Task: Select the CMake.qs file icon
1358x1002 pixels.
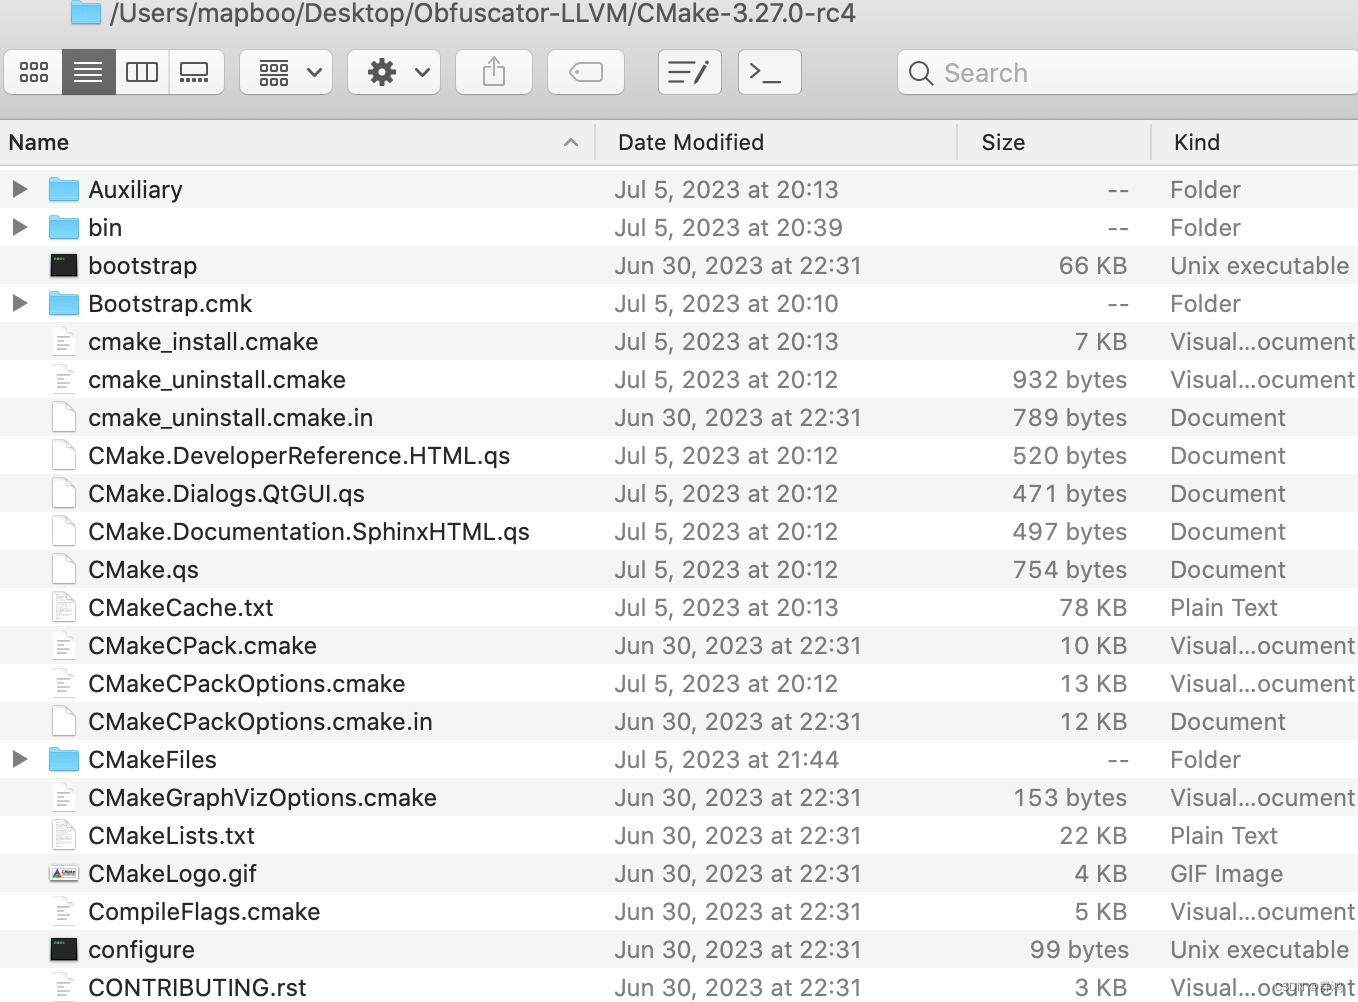Action: click(x=64, y=569)
